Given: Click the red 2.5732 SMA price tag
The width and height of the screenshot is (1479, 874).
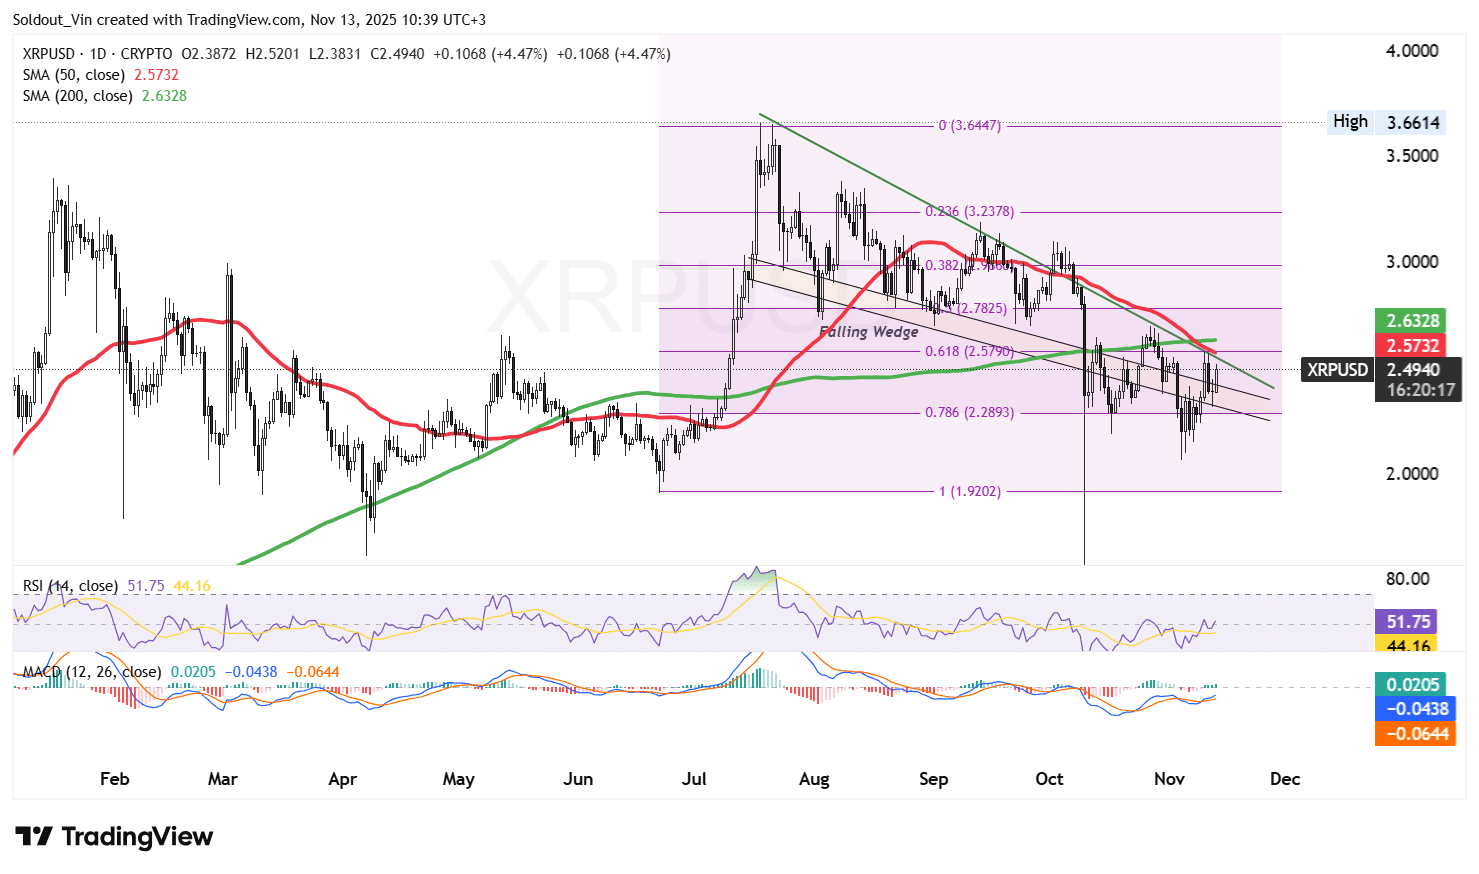Looking at the screenshot, I should click(x=1413, y=345).
